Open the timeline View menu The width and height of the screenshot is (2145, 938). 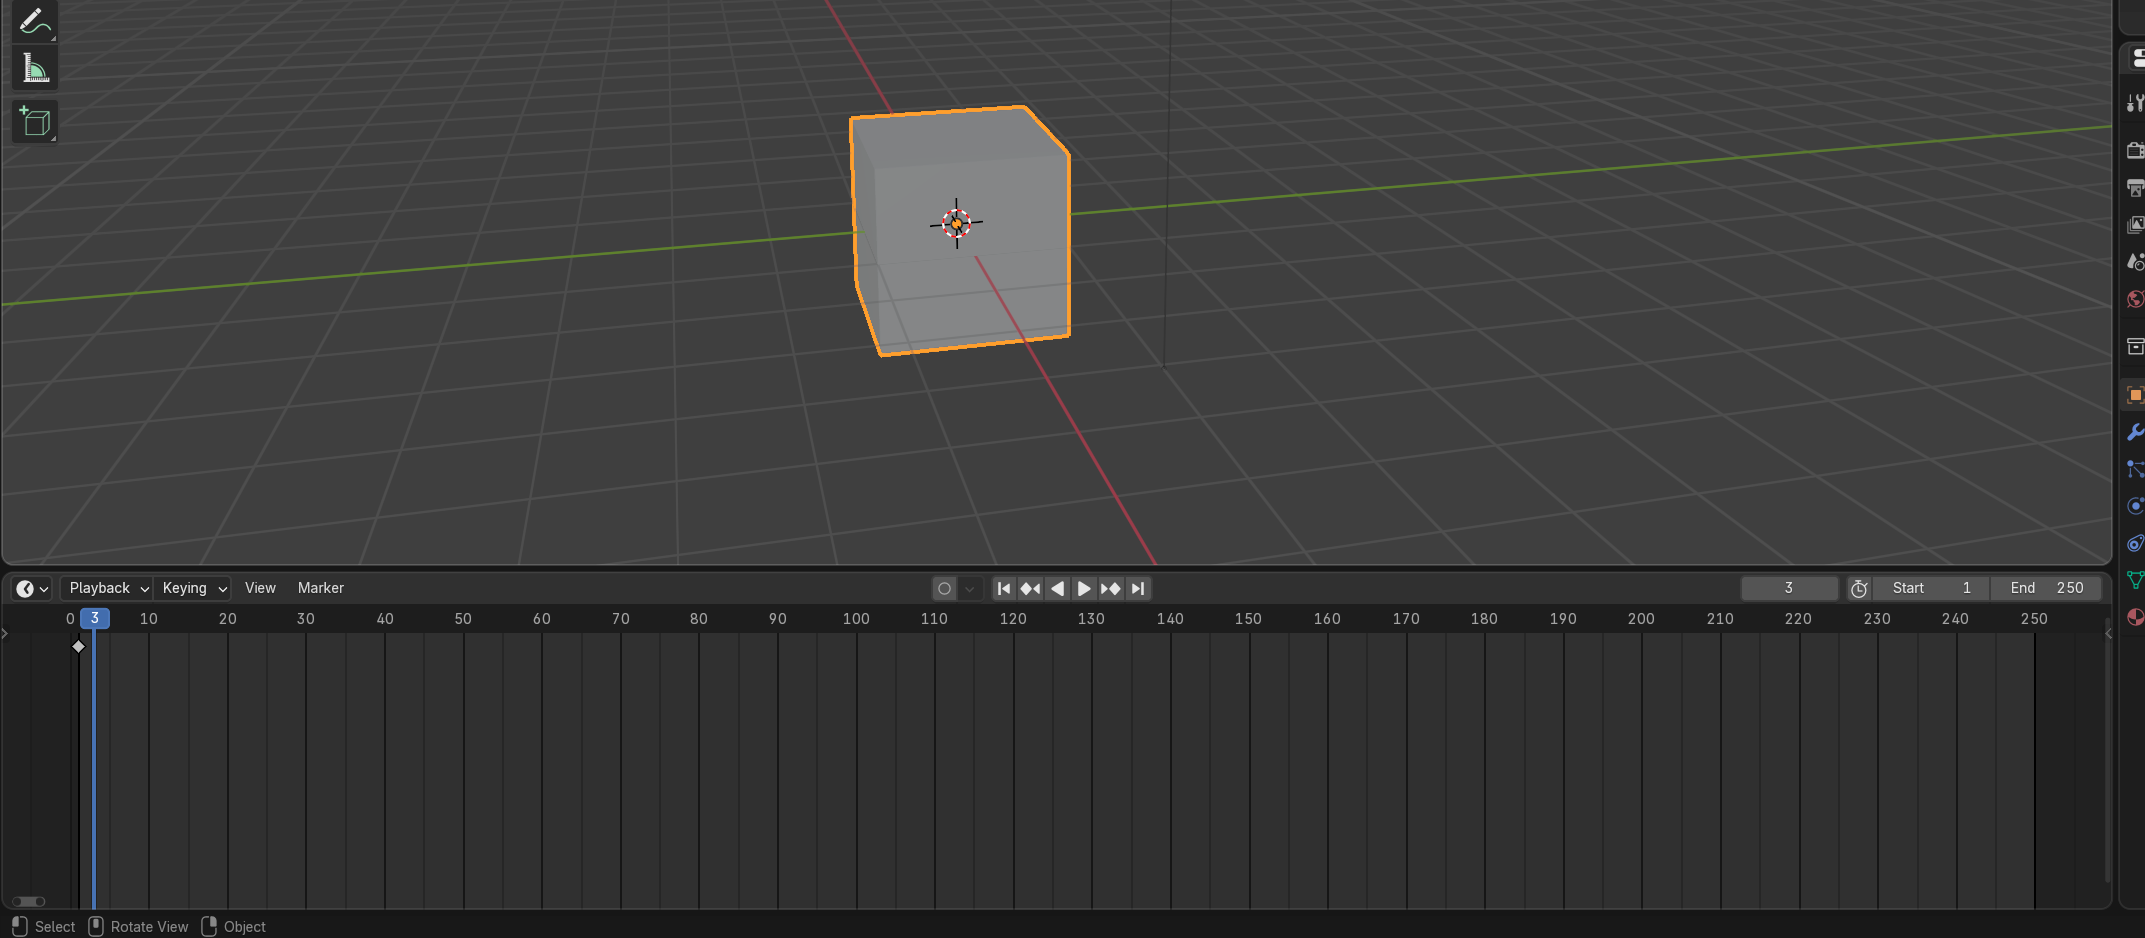coord(260,588)
